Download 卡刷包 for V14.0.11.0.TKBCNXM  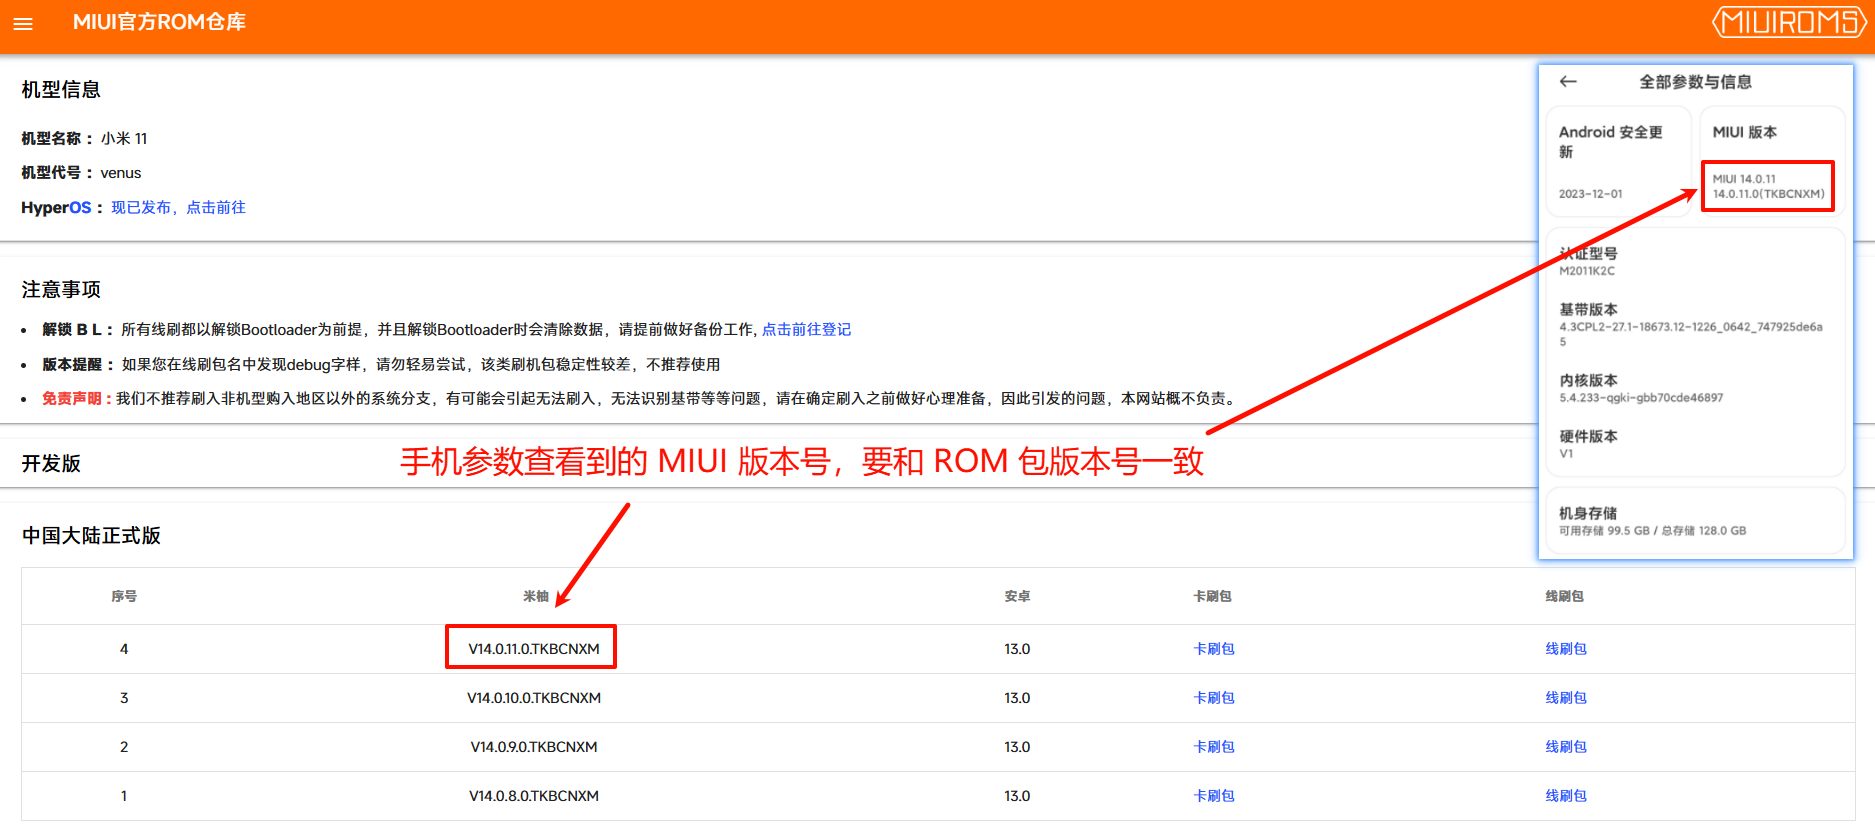click(1214, 649)
